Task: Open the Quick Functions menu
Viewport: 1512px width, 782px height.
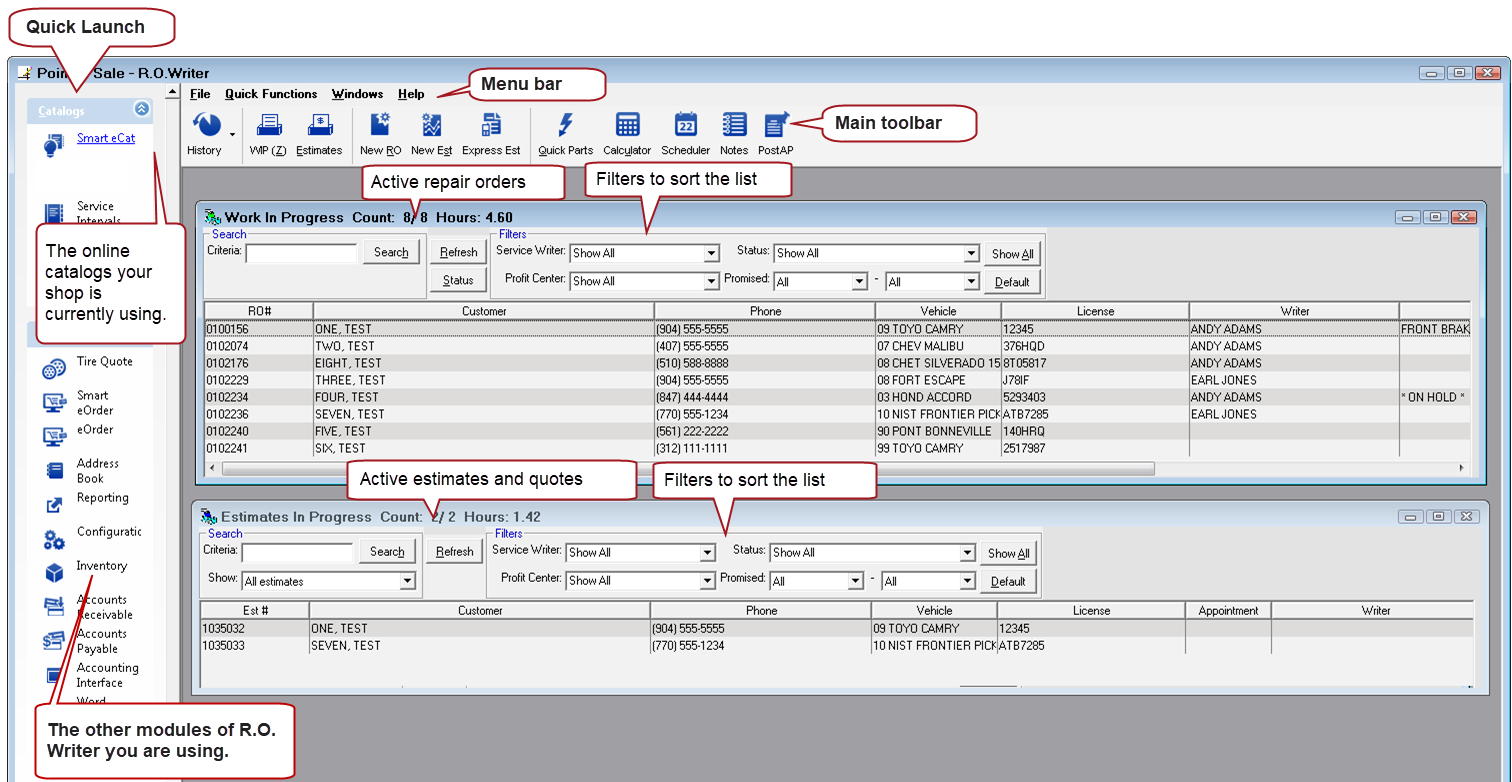Action: click(271, 94)
